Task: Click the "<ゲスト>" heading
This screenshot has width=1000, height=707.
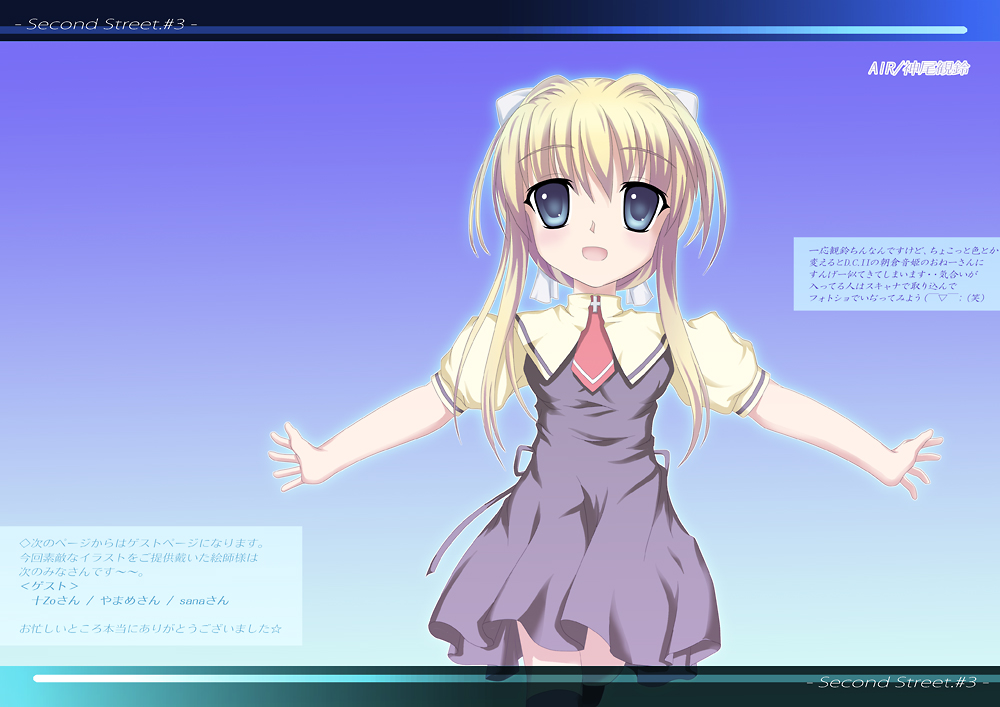Action: coord(49,586)
